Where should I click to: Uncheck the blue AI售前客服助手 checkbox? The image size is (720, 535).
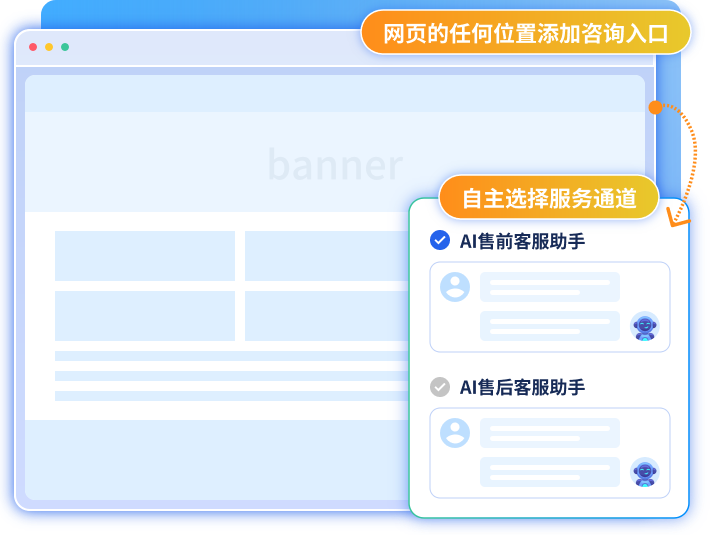439,240
